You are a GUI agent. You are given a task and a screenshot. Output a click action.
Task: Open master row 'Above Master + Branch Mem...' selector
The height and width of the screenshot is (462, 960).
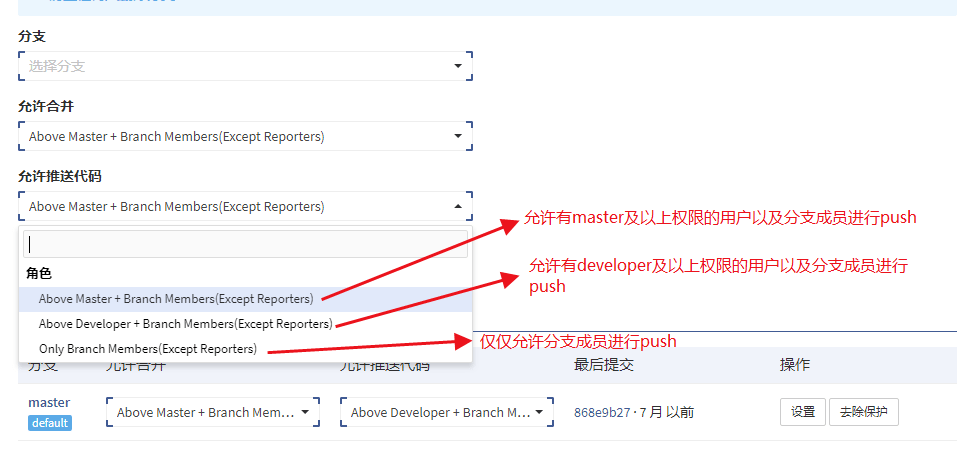(x=205, y=412)
